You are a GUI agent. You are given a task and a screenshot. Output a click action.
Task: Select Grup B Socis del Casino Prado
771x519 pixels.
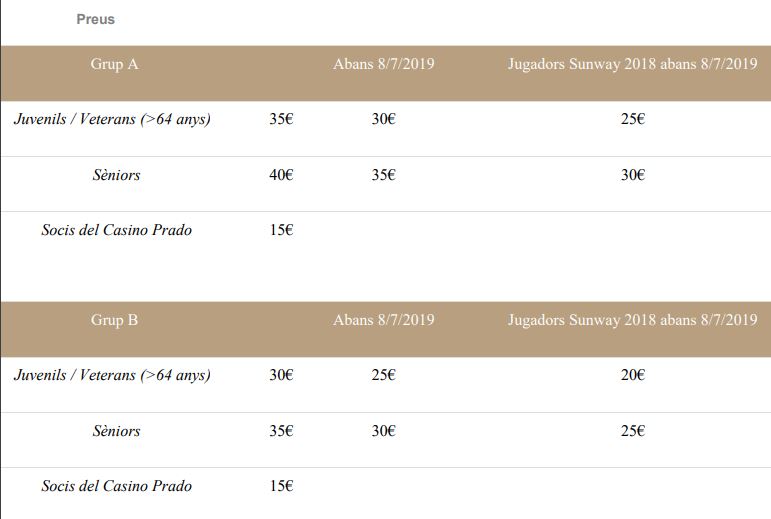click(117, 486)
